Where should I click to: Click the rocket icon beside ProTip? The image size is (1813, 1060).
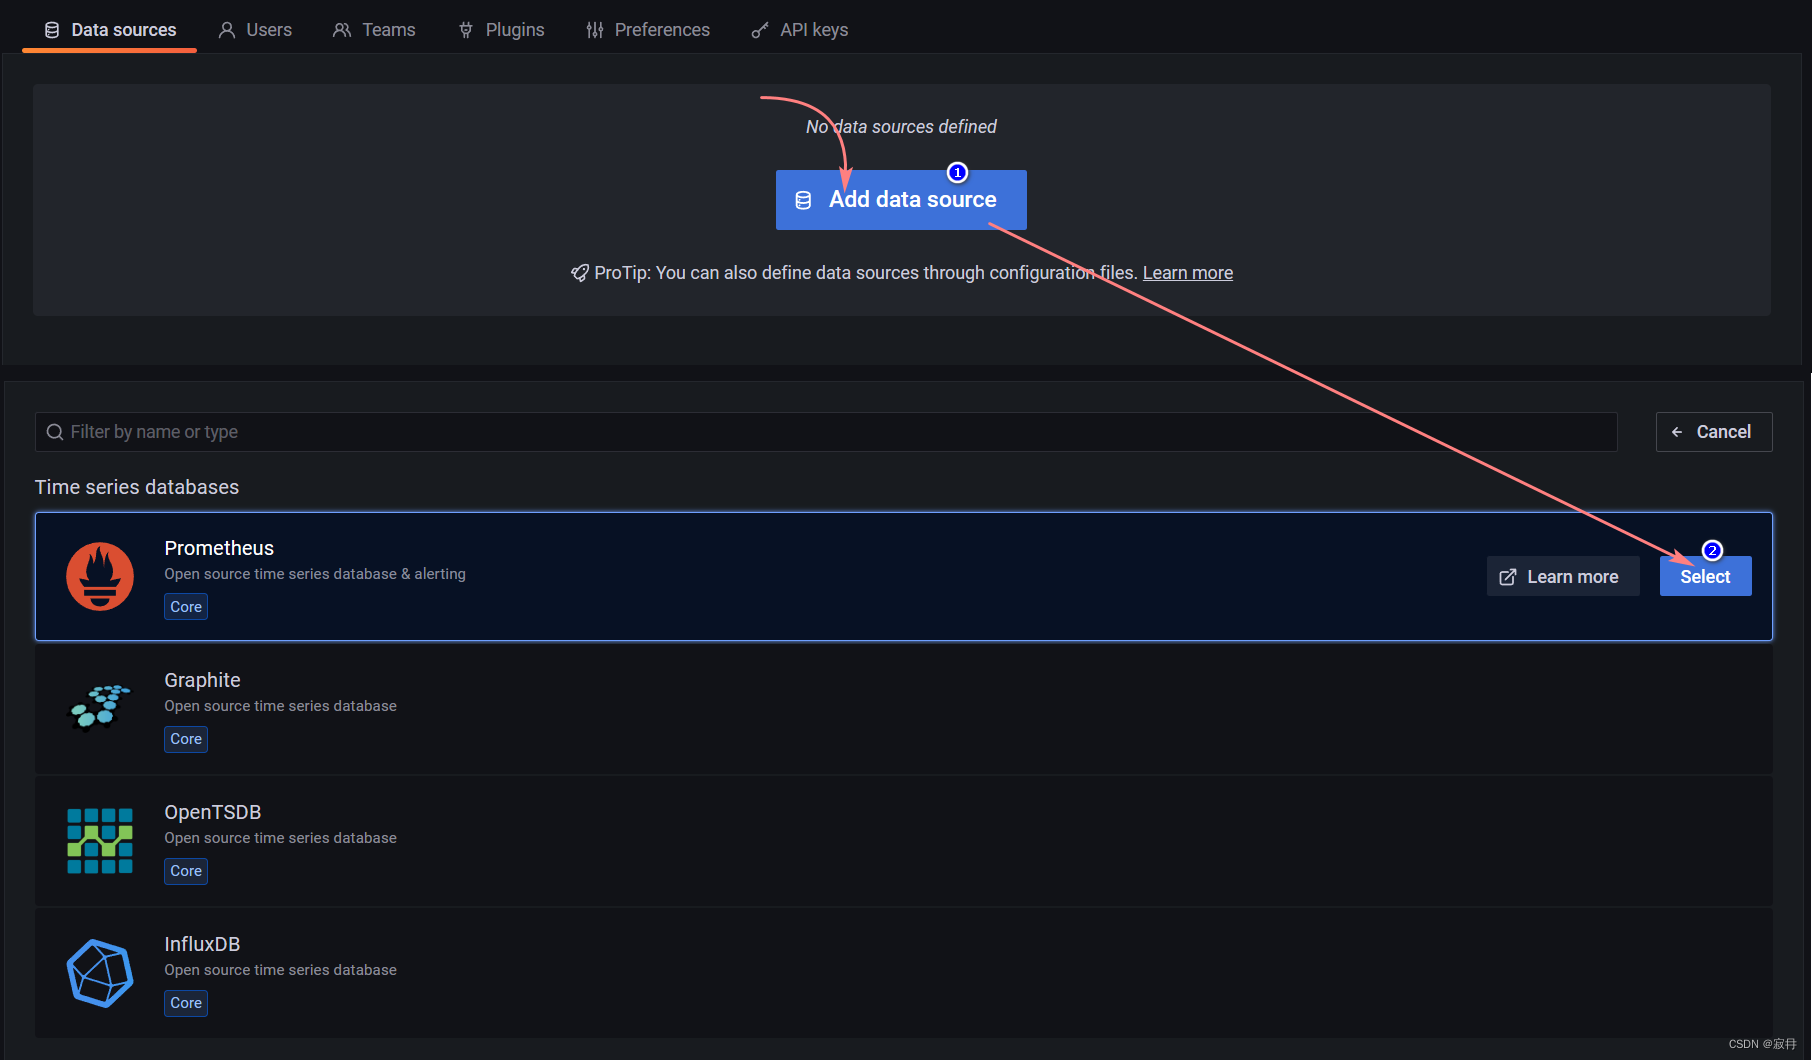pos(580,273)
